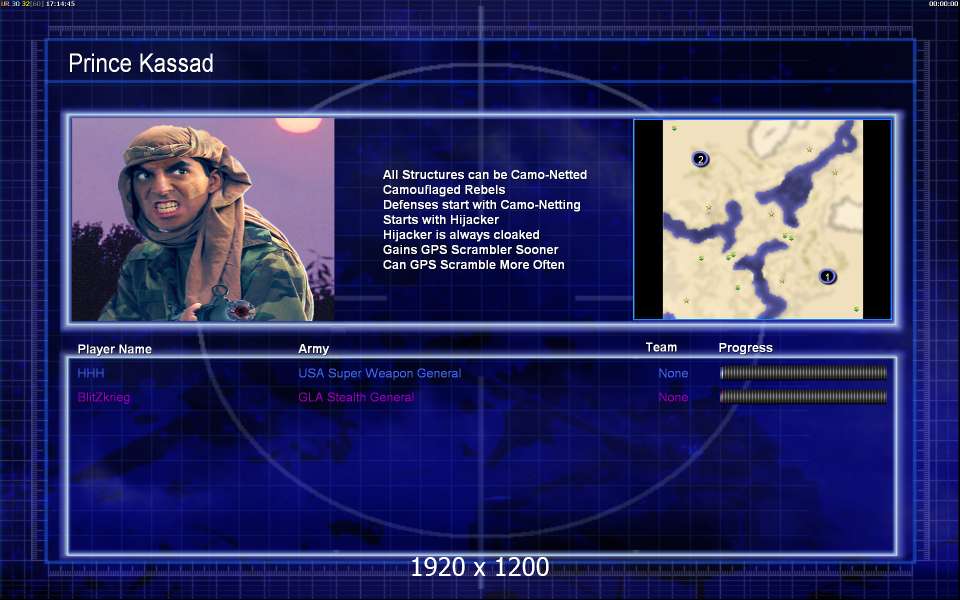Select the Progress column header
This screenshot has width=960, height=600.
tap(745, 348)
